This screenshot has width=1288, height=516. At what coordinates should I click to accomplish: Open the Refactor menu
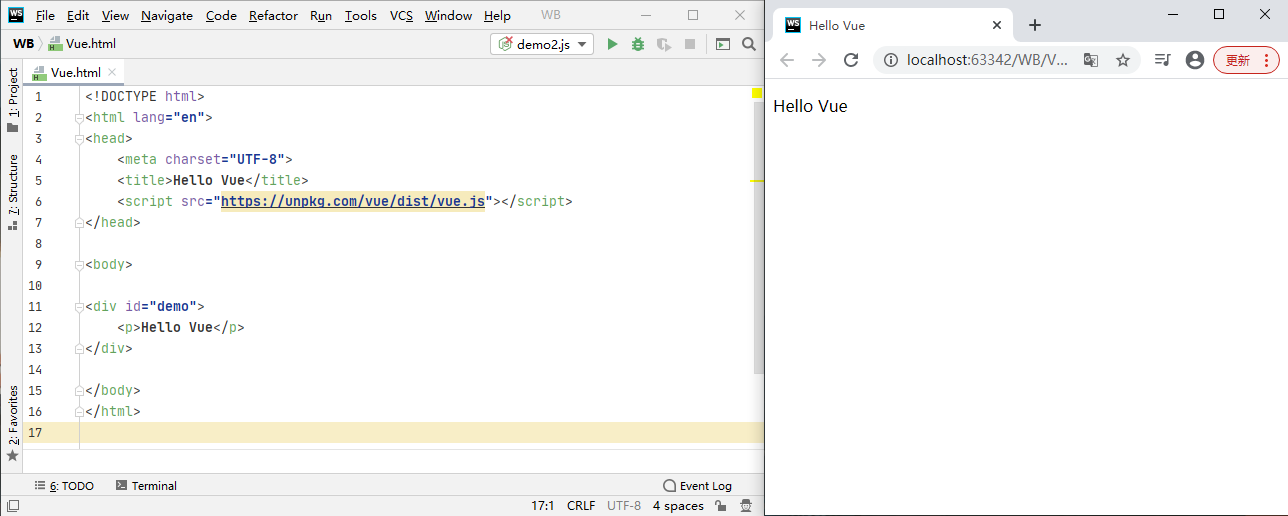click(x=273, y=16)
